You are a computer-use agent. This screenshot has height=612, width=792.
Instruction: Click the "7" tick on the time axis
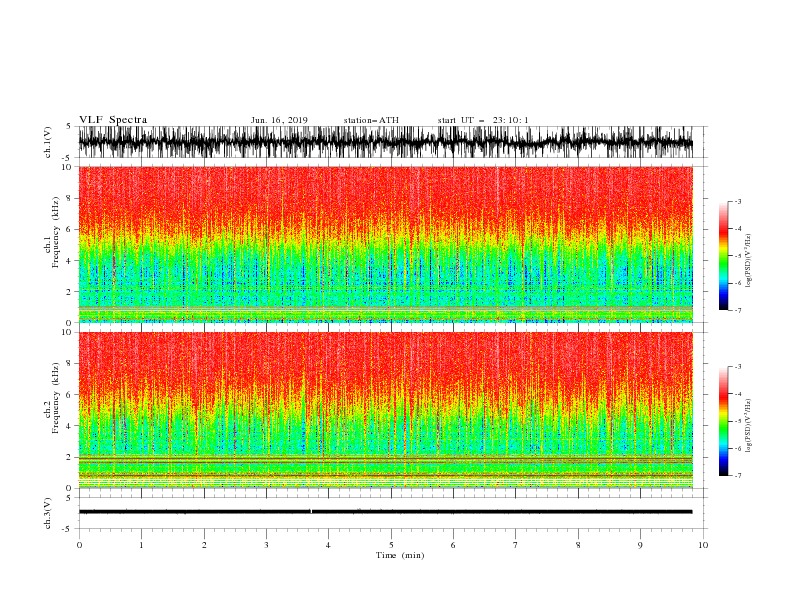[516, 545]
